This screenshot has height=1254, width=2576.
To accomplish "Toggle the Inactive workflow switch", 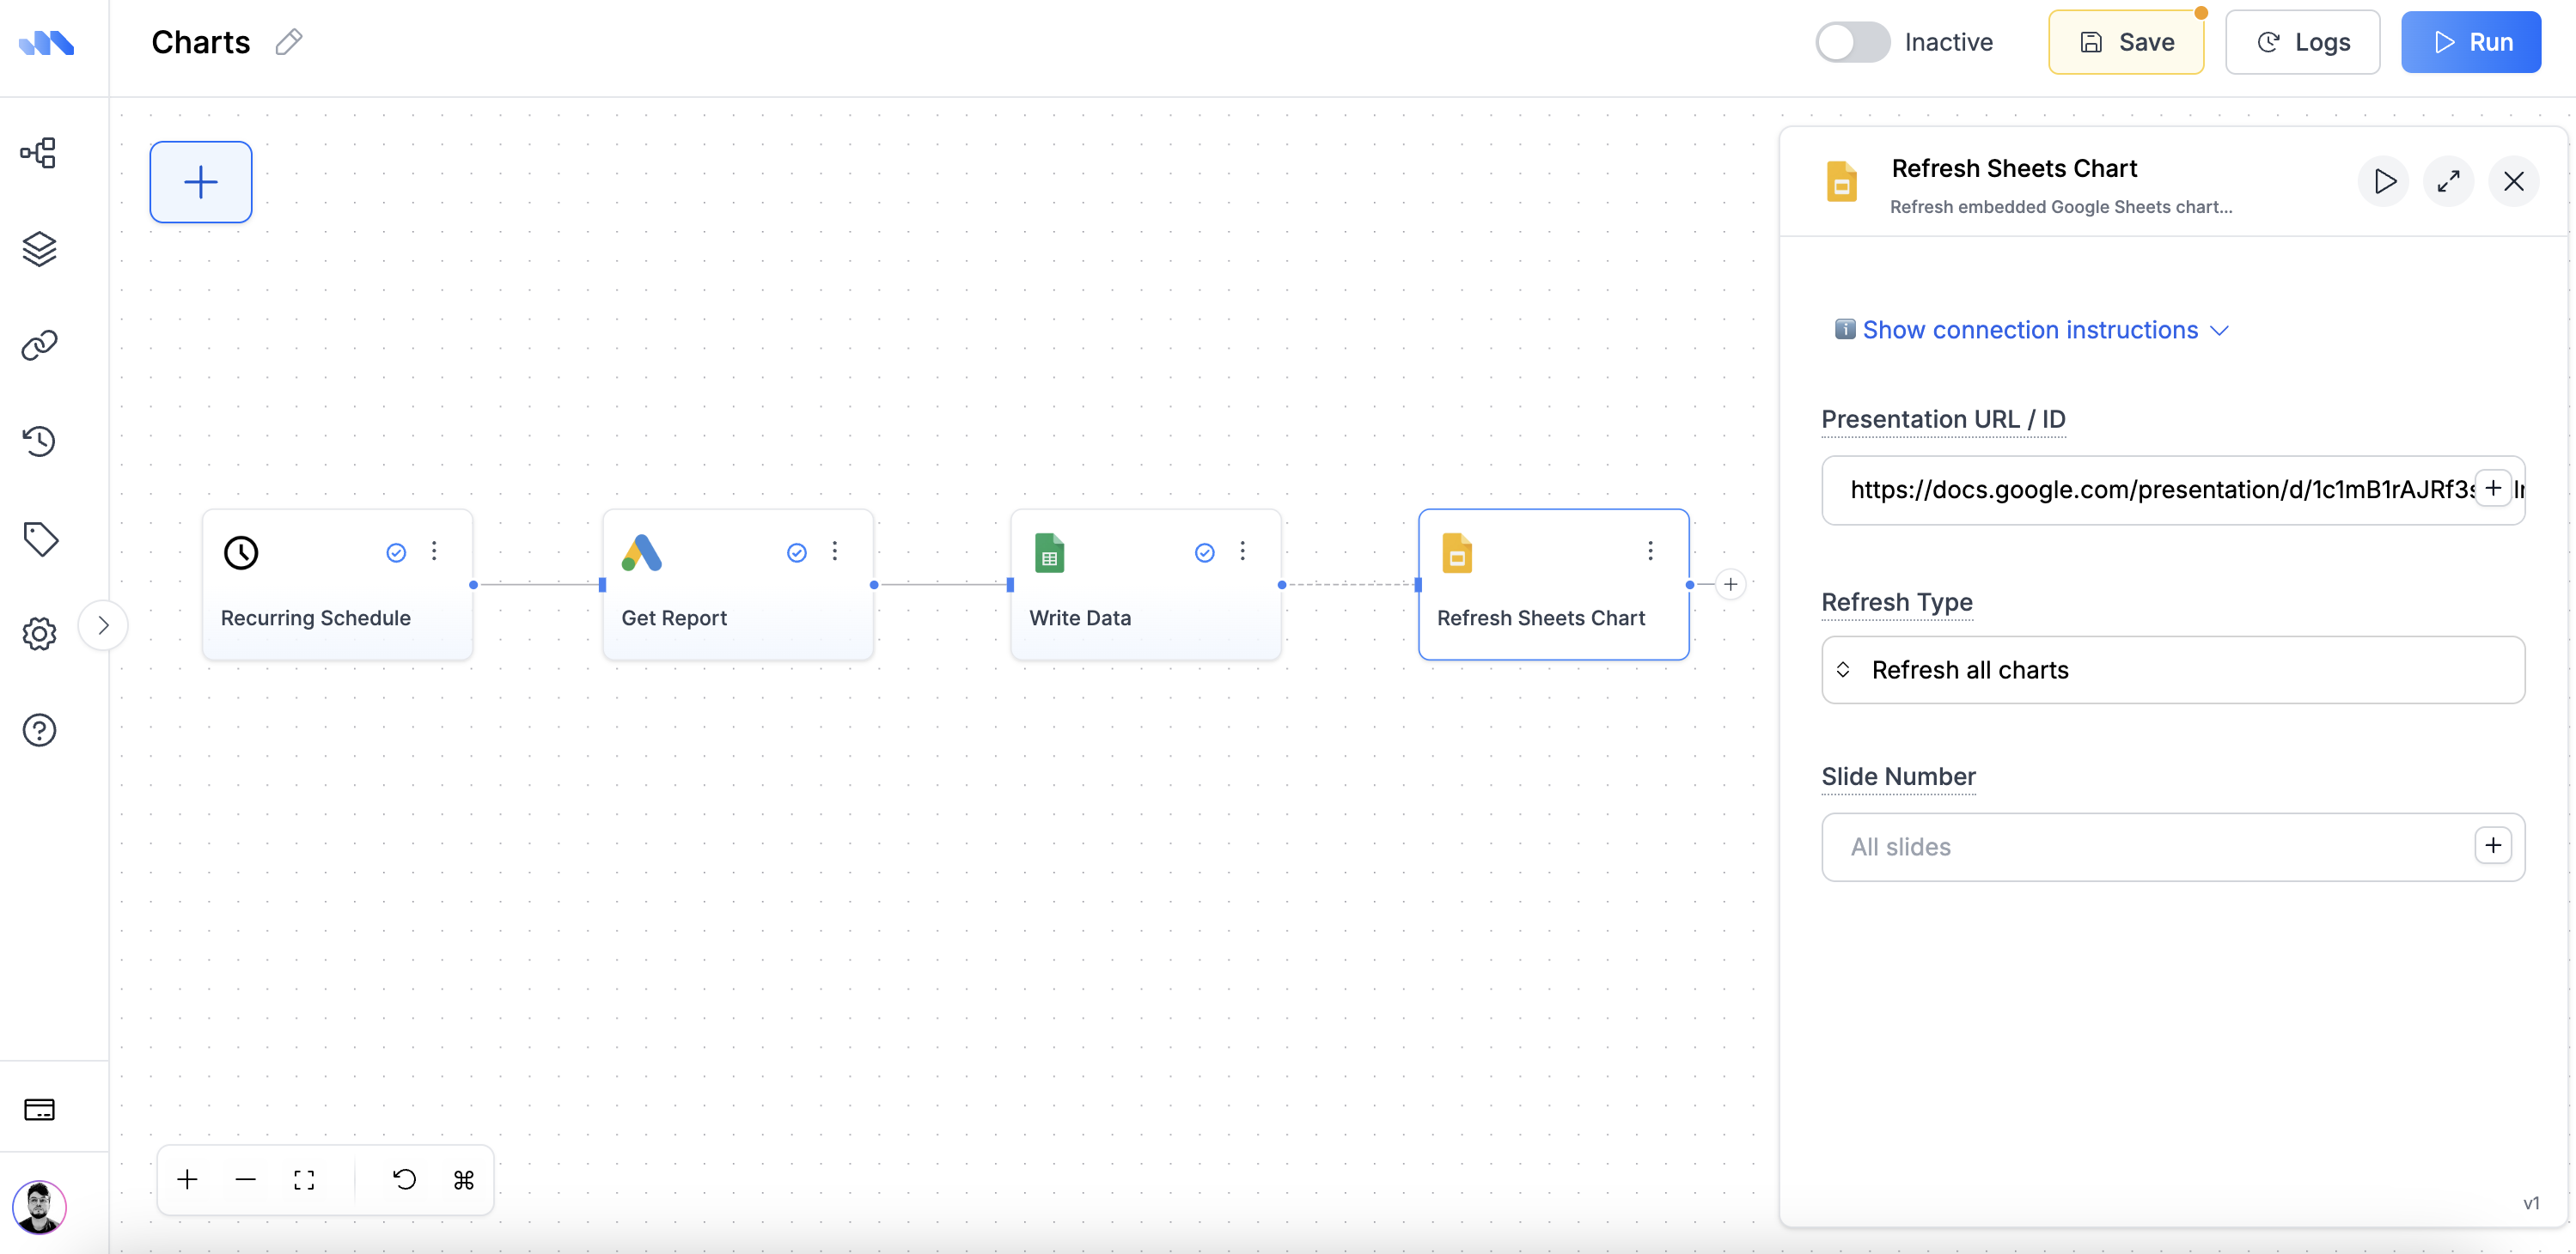I will coord(1852,42).
